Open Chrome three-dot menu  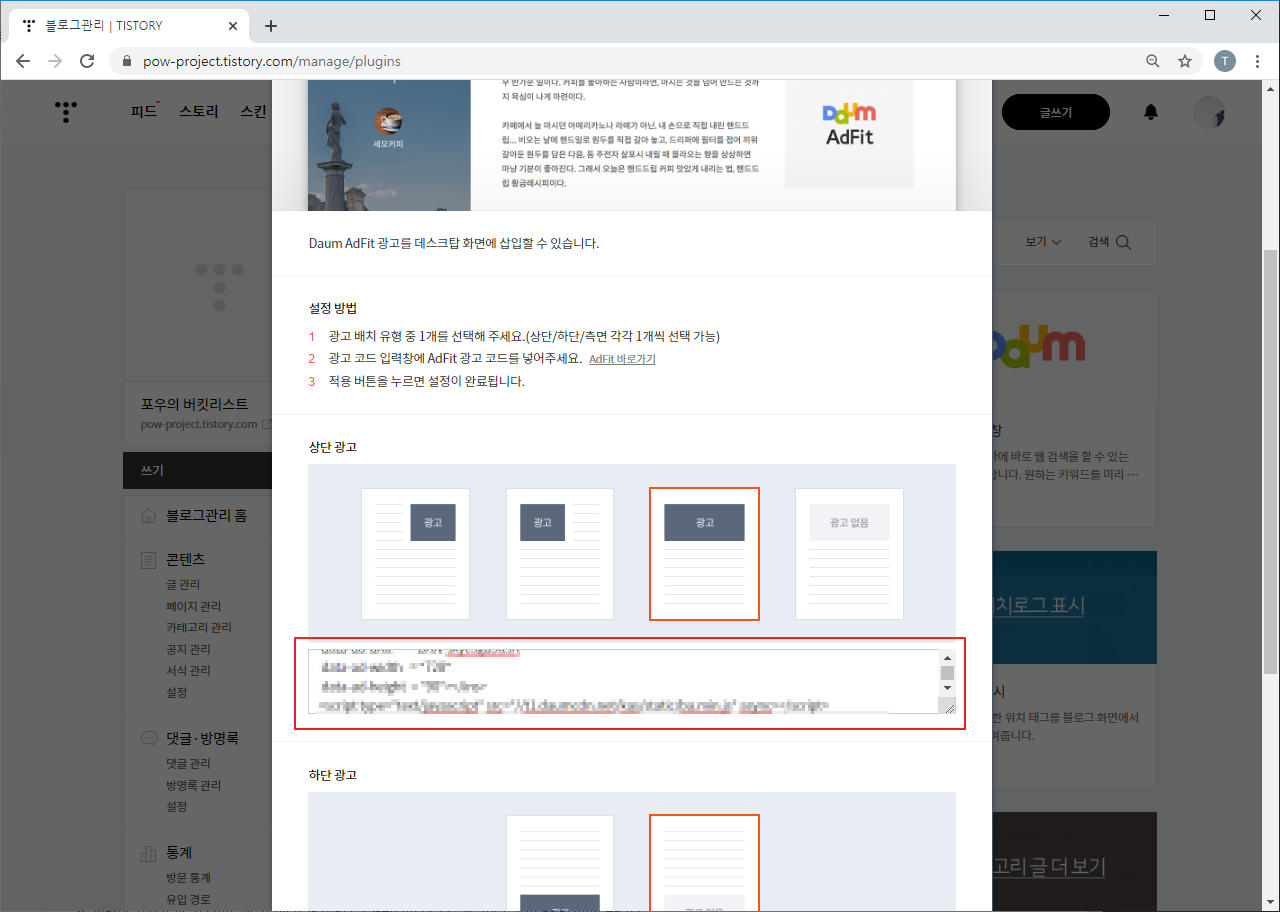point(1257,61)
